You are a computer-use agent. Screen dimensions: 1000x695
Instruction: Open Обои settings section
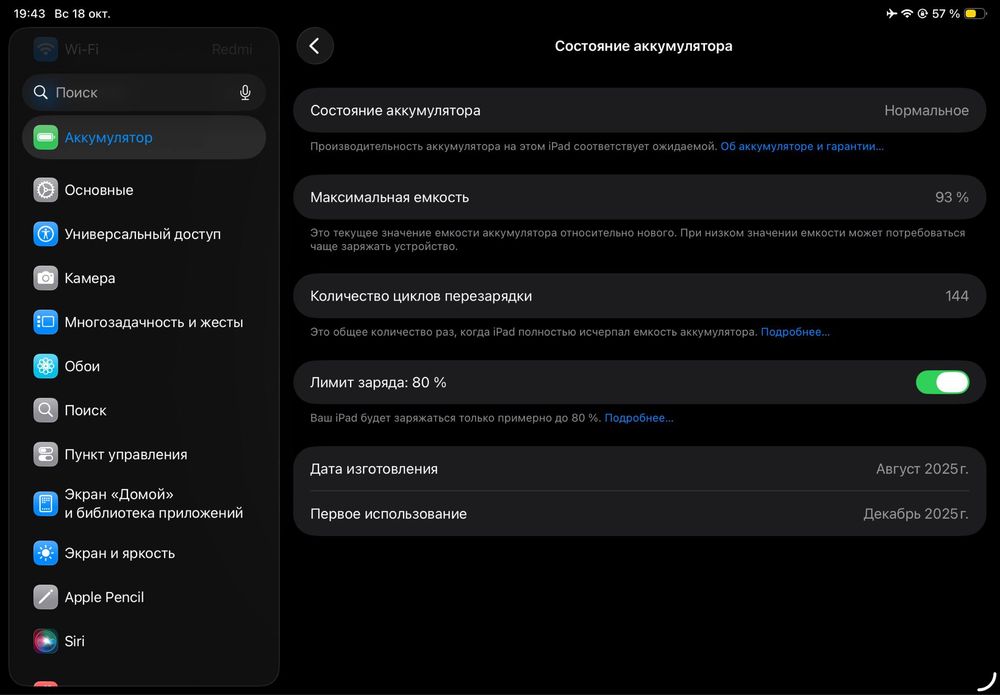[x=144, y=366]
